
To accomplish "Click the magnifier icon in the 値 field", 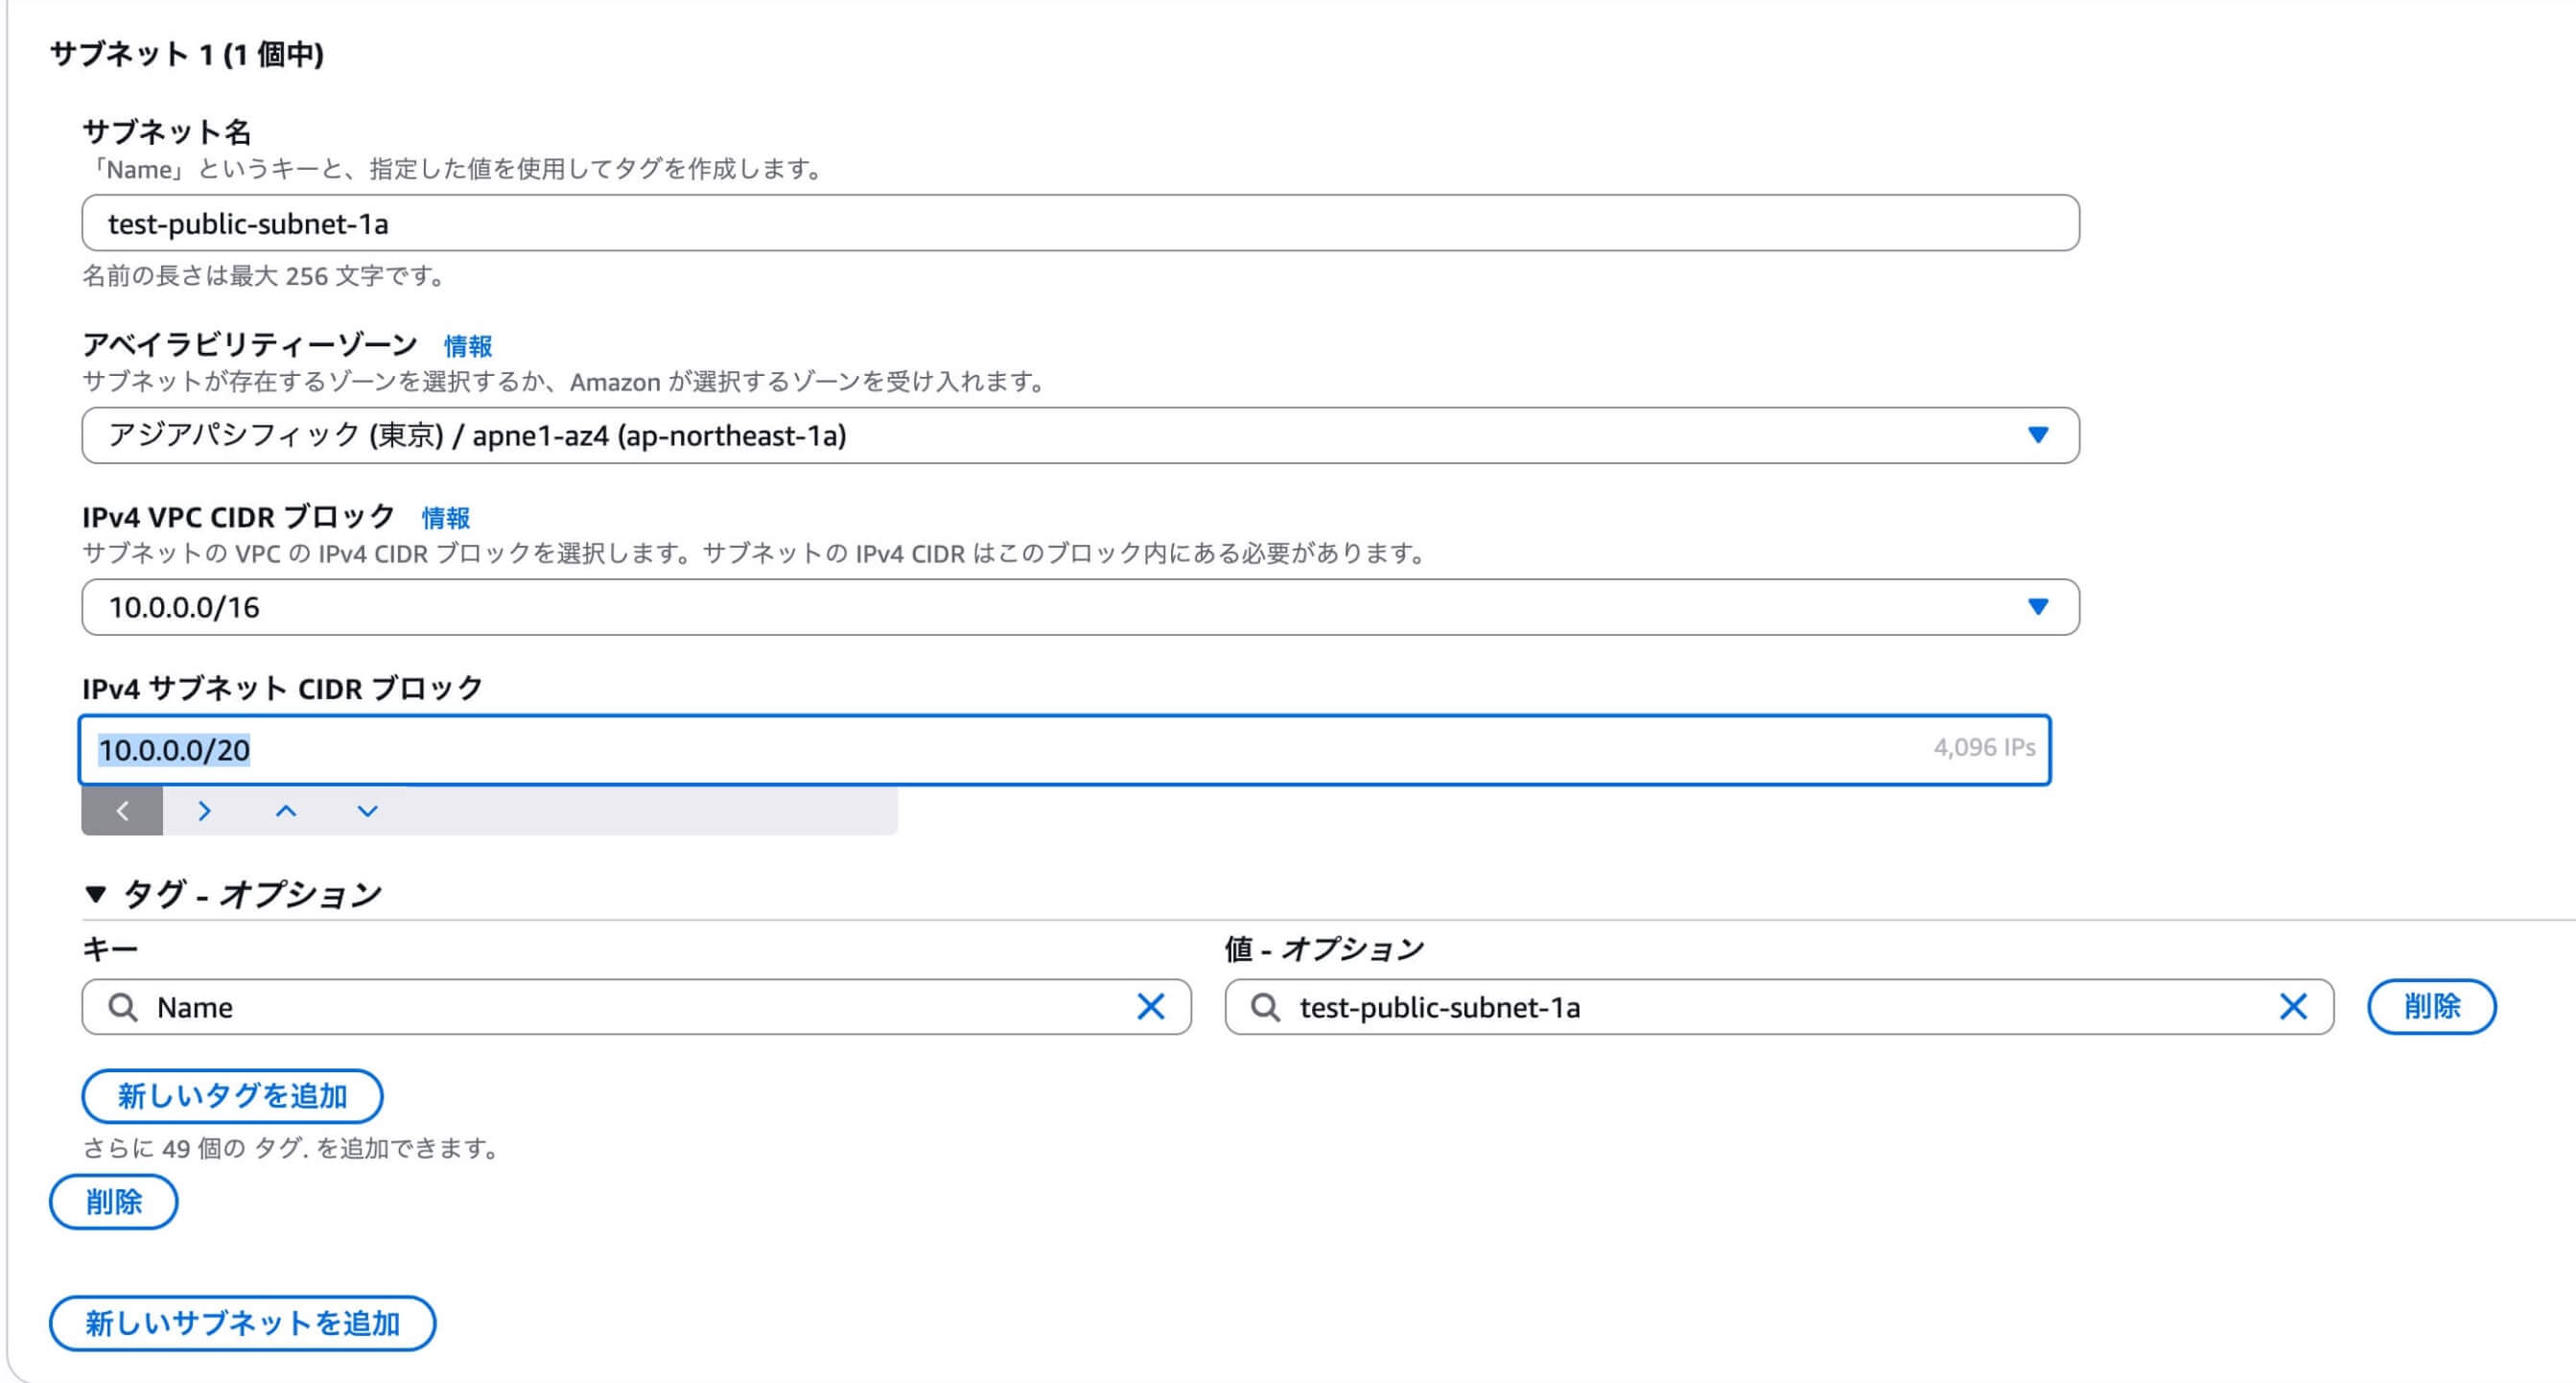I will coord(1266,1008).
